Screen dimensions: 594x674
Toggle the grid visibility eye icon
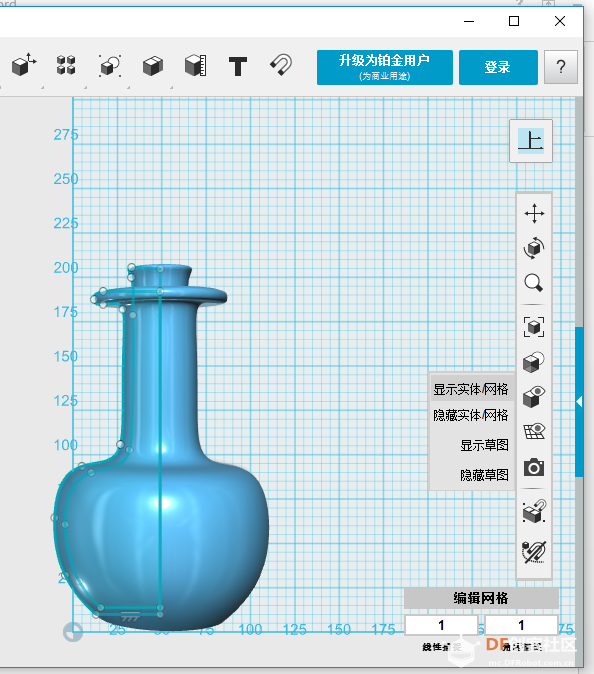(534, 431)
